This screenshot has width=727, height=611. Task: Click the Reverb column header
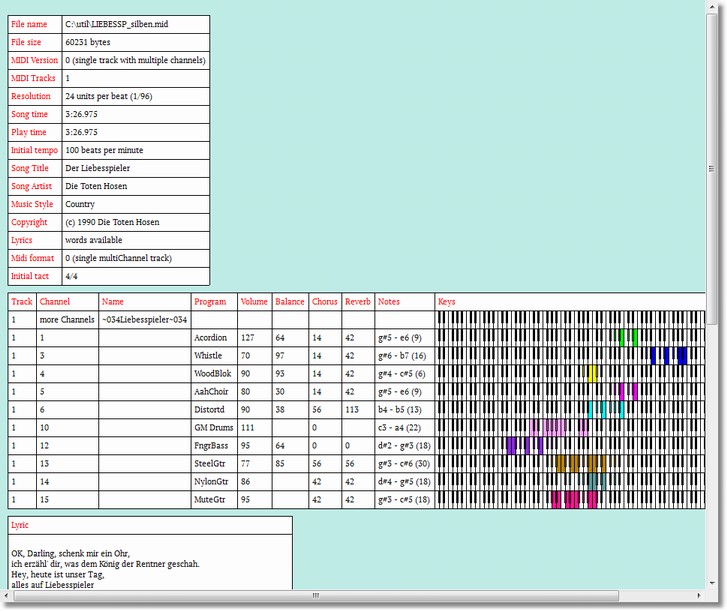pyautogui.click(x=357, y=302)
